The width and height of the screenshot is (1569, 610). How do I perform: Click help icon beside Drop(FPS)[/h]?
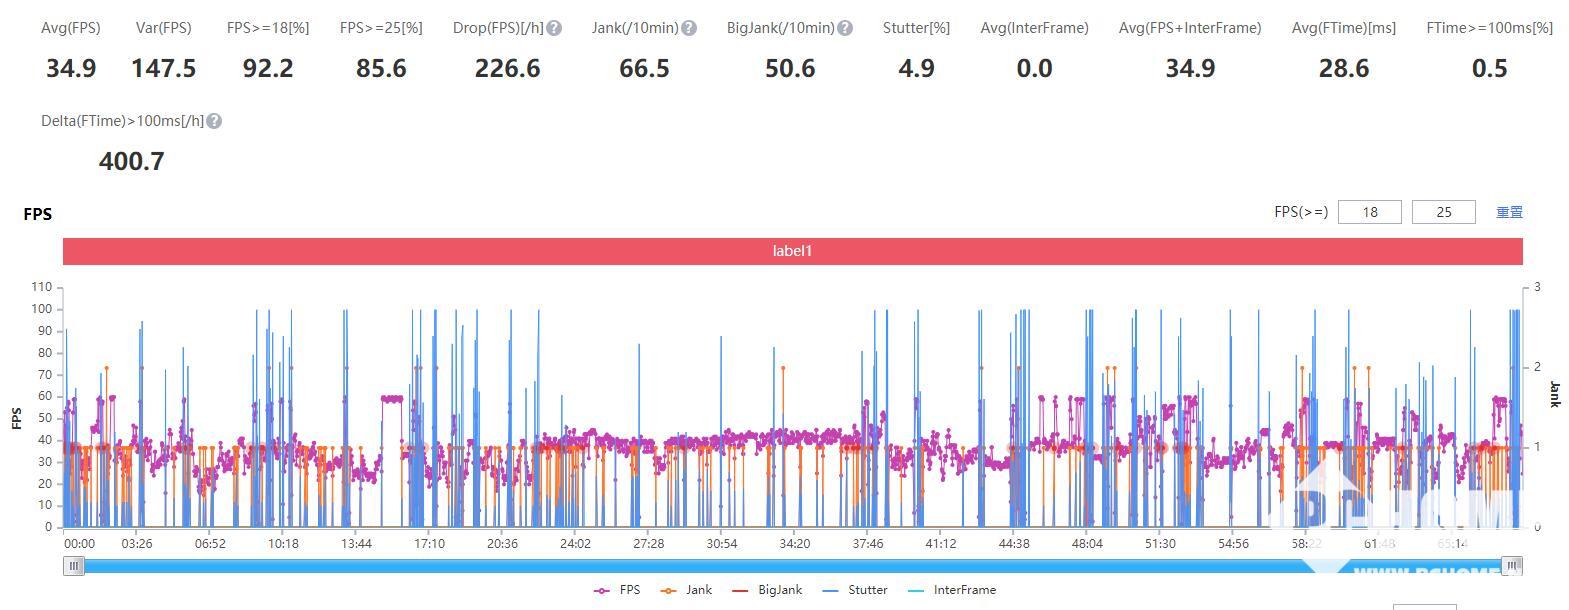click(x=554, y=28)
